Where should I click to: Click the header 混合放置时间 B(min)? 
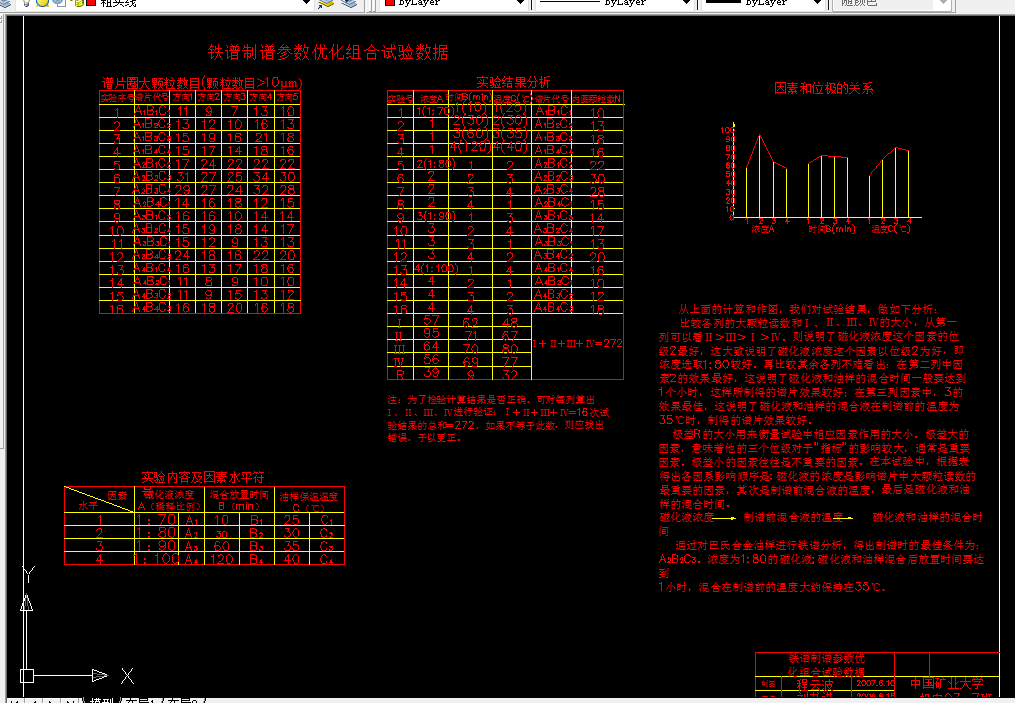(239, 500)
